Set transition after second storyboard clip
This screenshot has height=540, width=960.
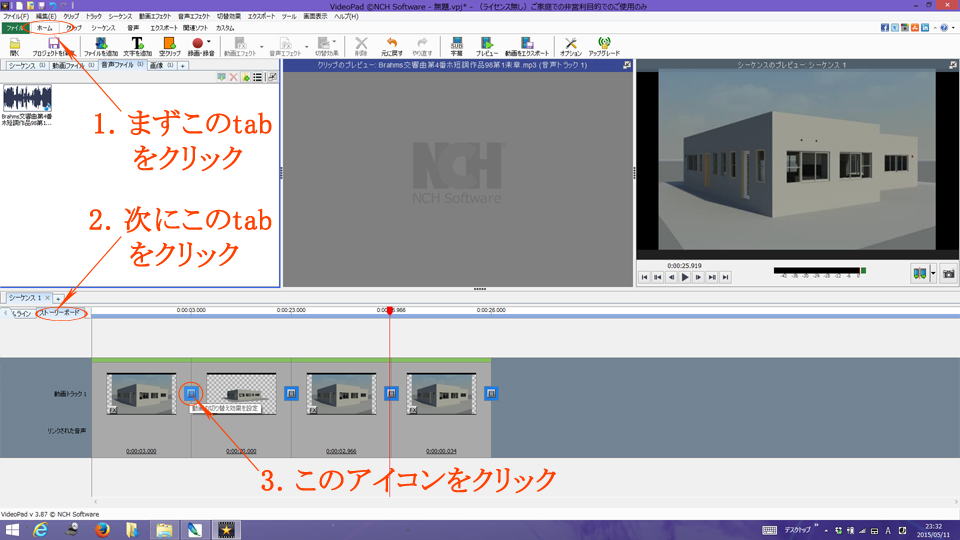coord(291,393)
